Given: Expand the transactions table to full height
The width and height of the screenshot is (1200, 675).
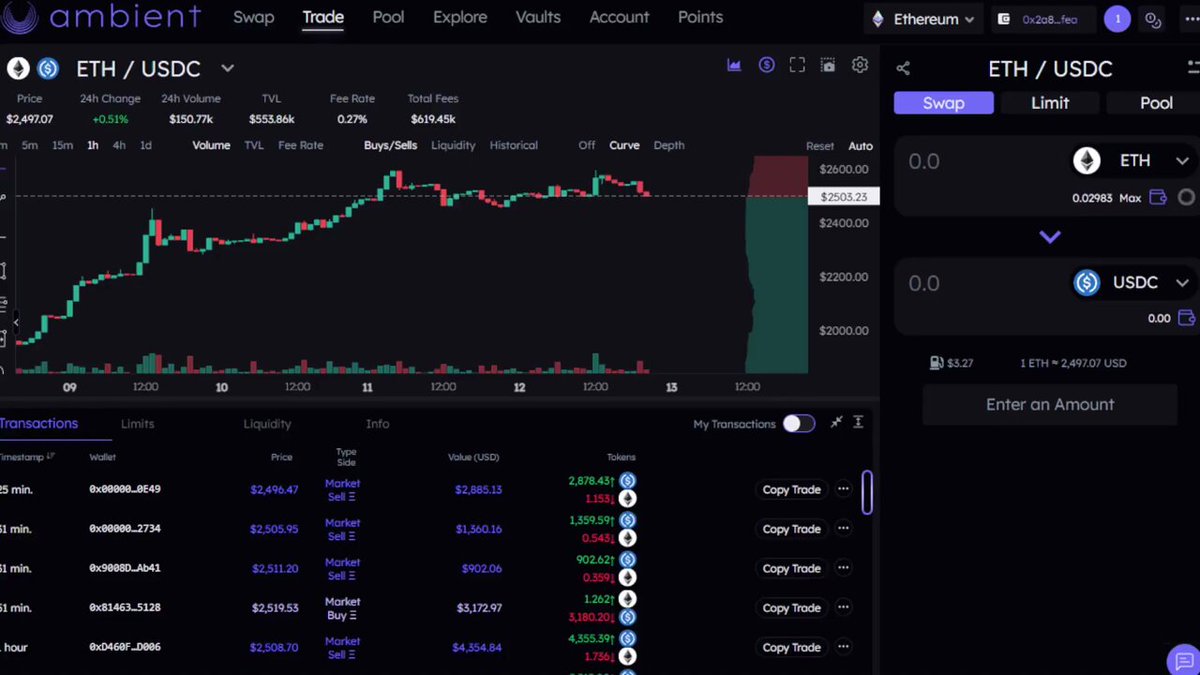Looking at the screenshot, I should click(x=858, y=423).
